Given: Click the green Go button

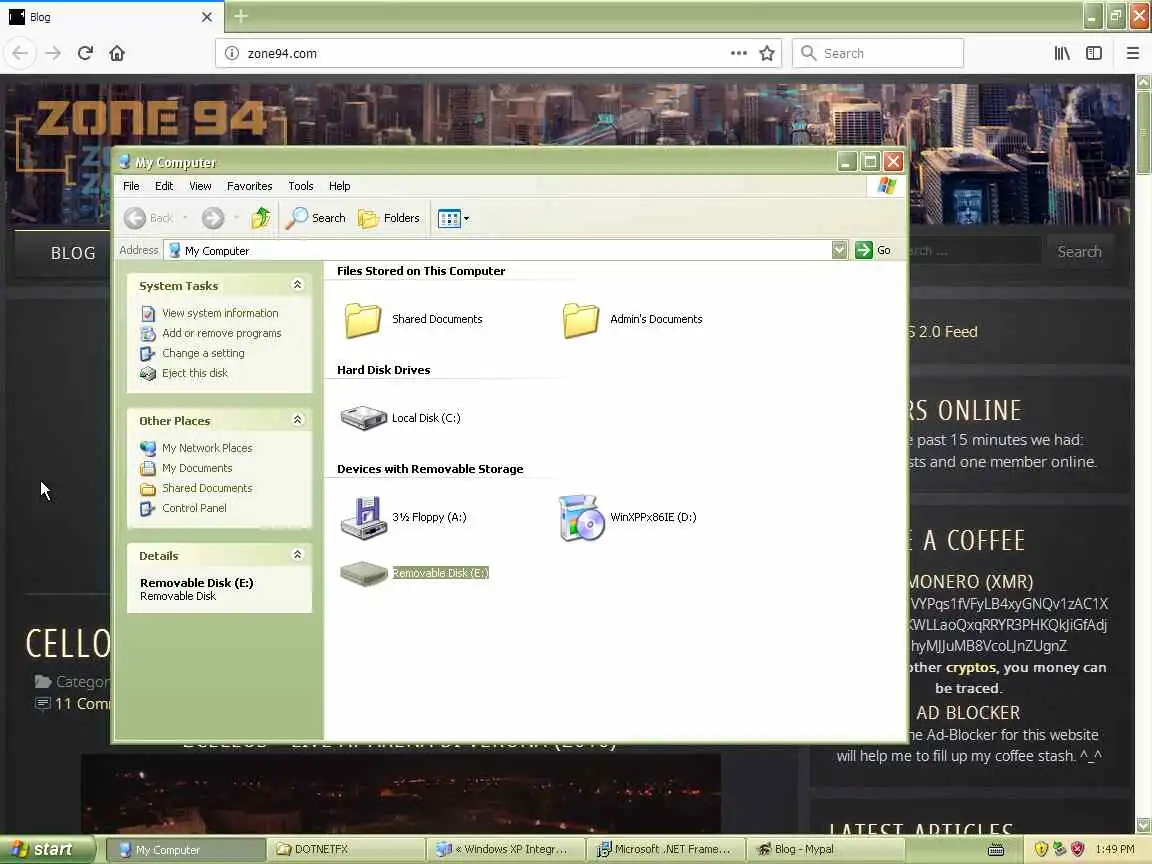Looking at the screenshot, I should click(873, 251).
